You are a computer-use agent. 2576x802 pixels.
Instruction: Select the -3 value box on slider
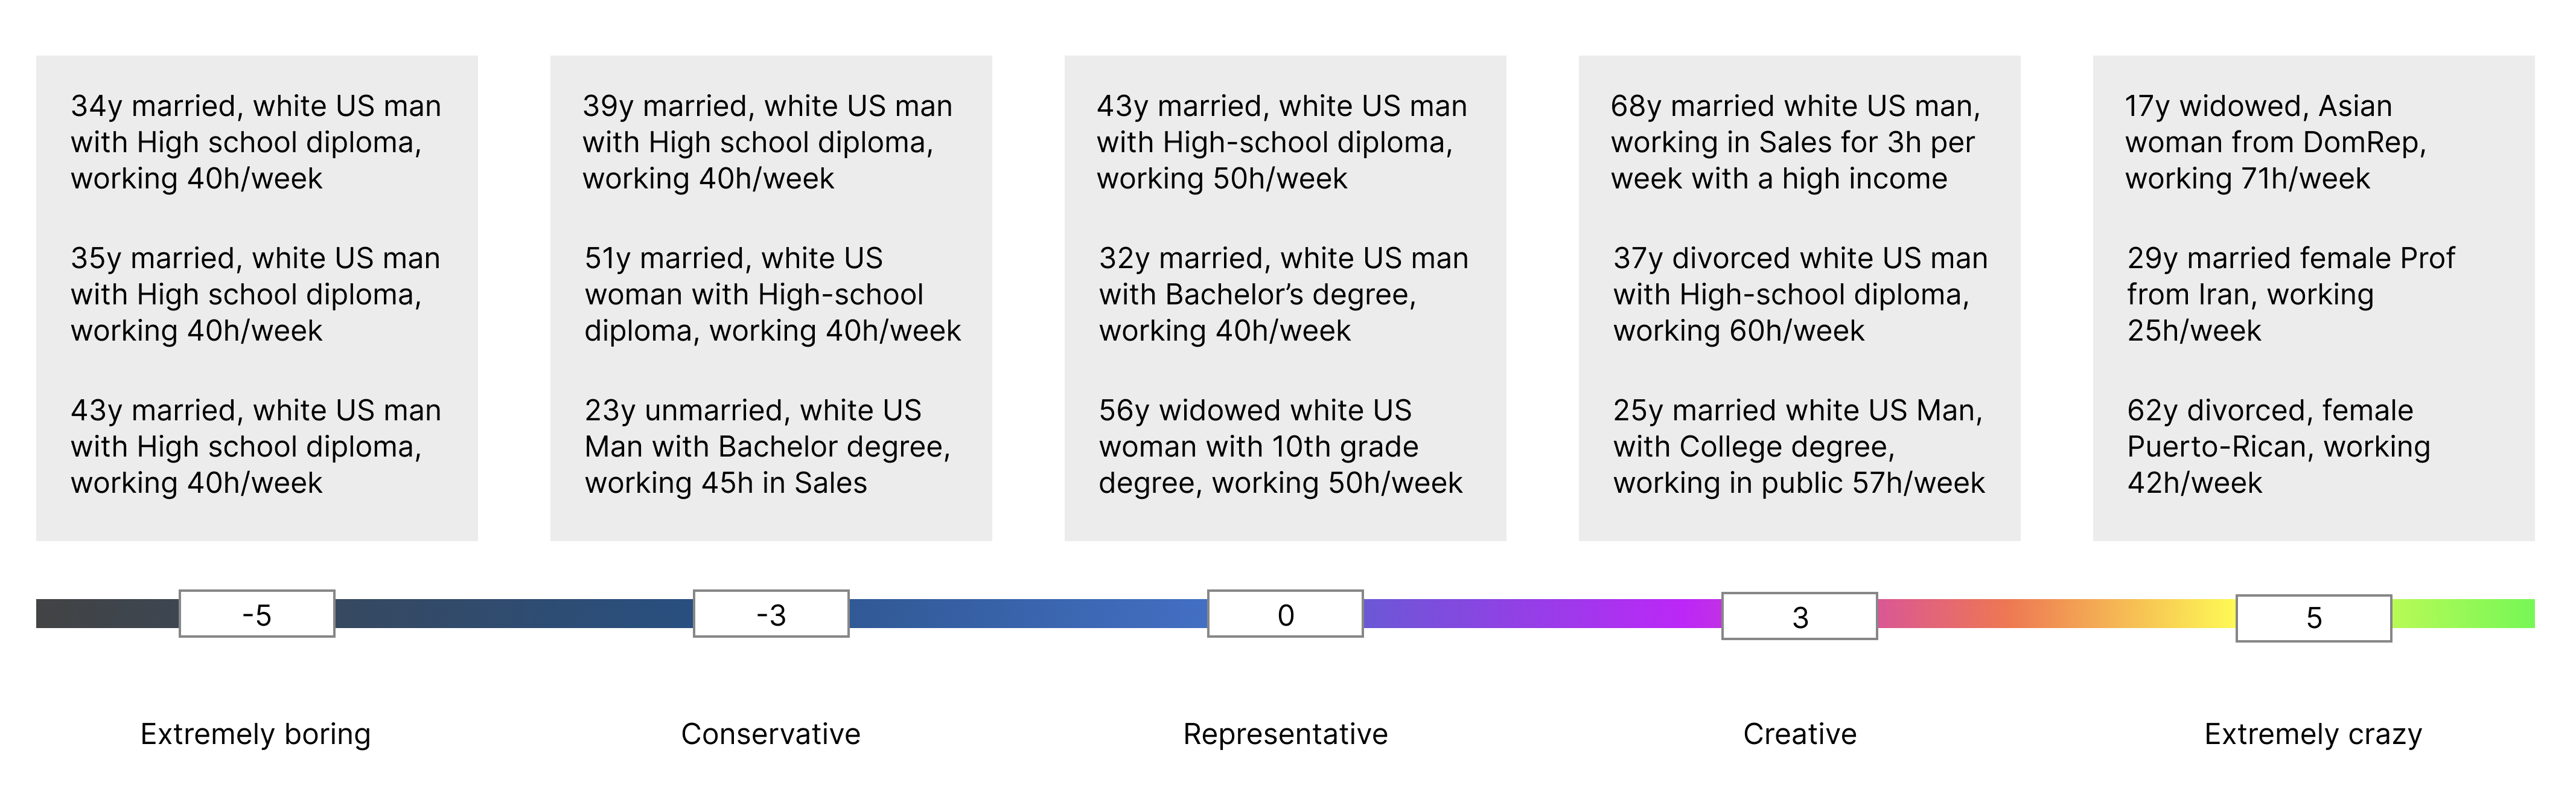click(771, 614)
